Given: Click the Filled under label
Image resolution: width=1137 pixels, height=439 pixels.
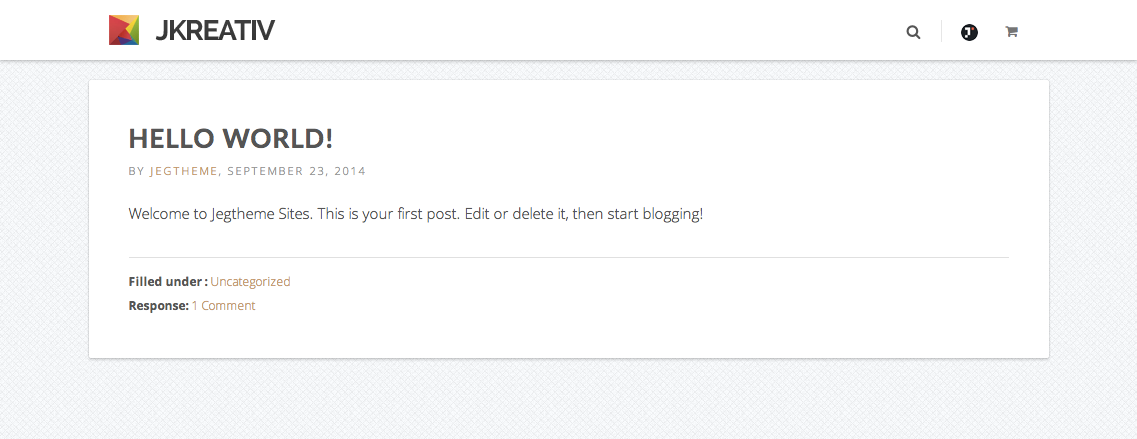Looking at the screenshot, I should coord(168,282).
